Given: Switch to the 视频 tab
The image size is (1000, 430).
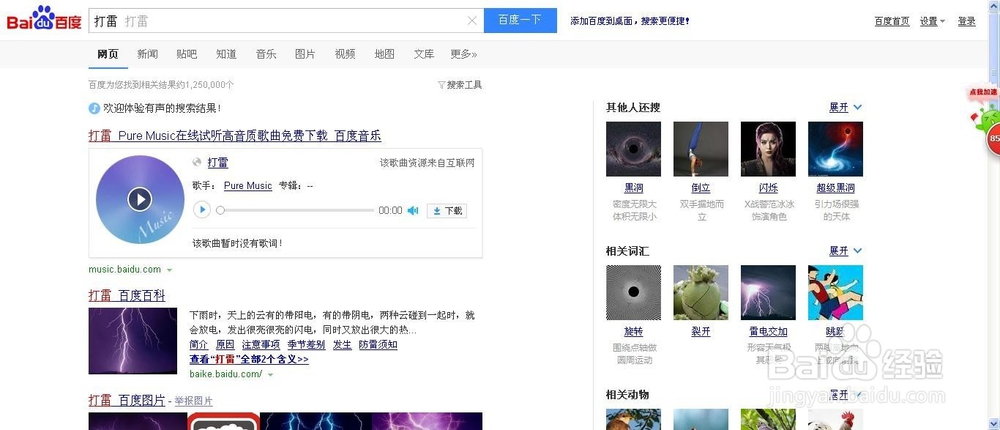Looking at the screenshot, I should coord(345,54).
